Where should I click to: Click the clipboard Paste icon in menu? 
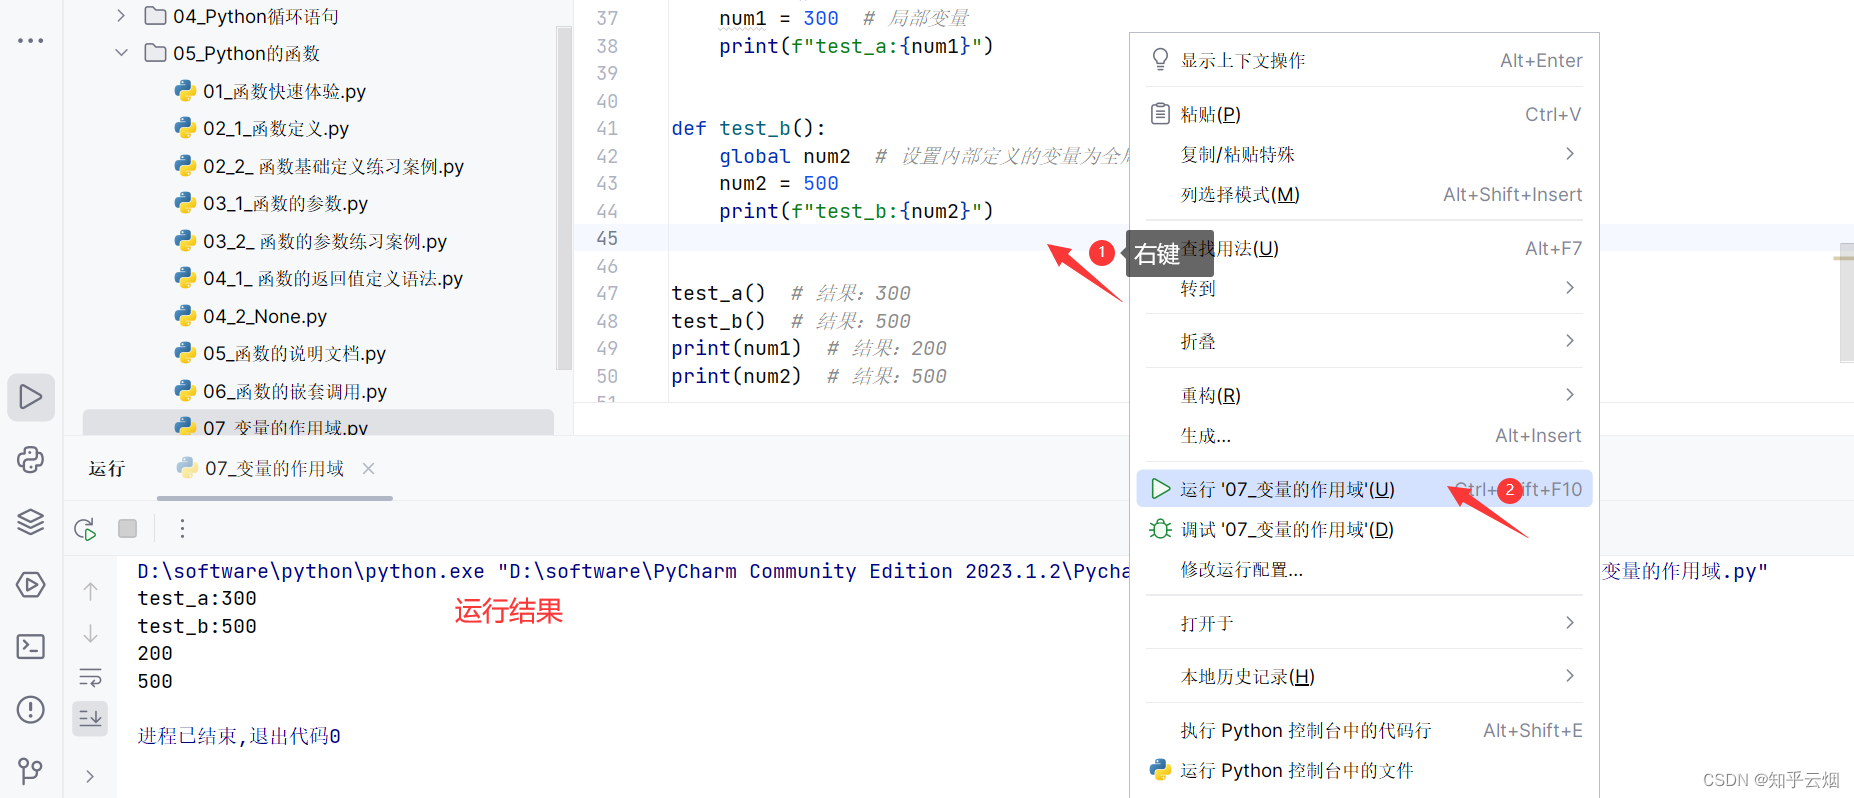pos(1160,114)
